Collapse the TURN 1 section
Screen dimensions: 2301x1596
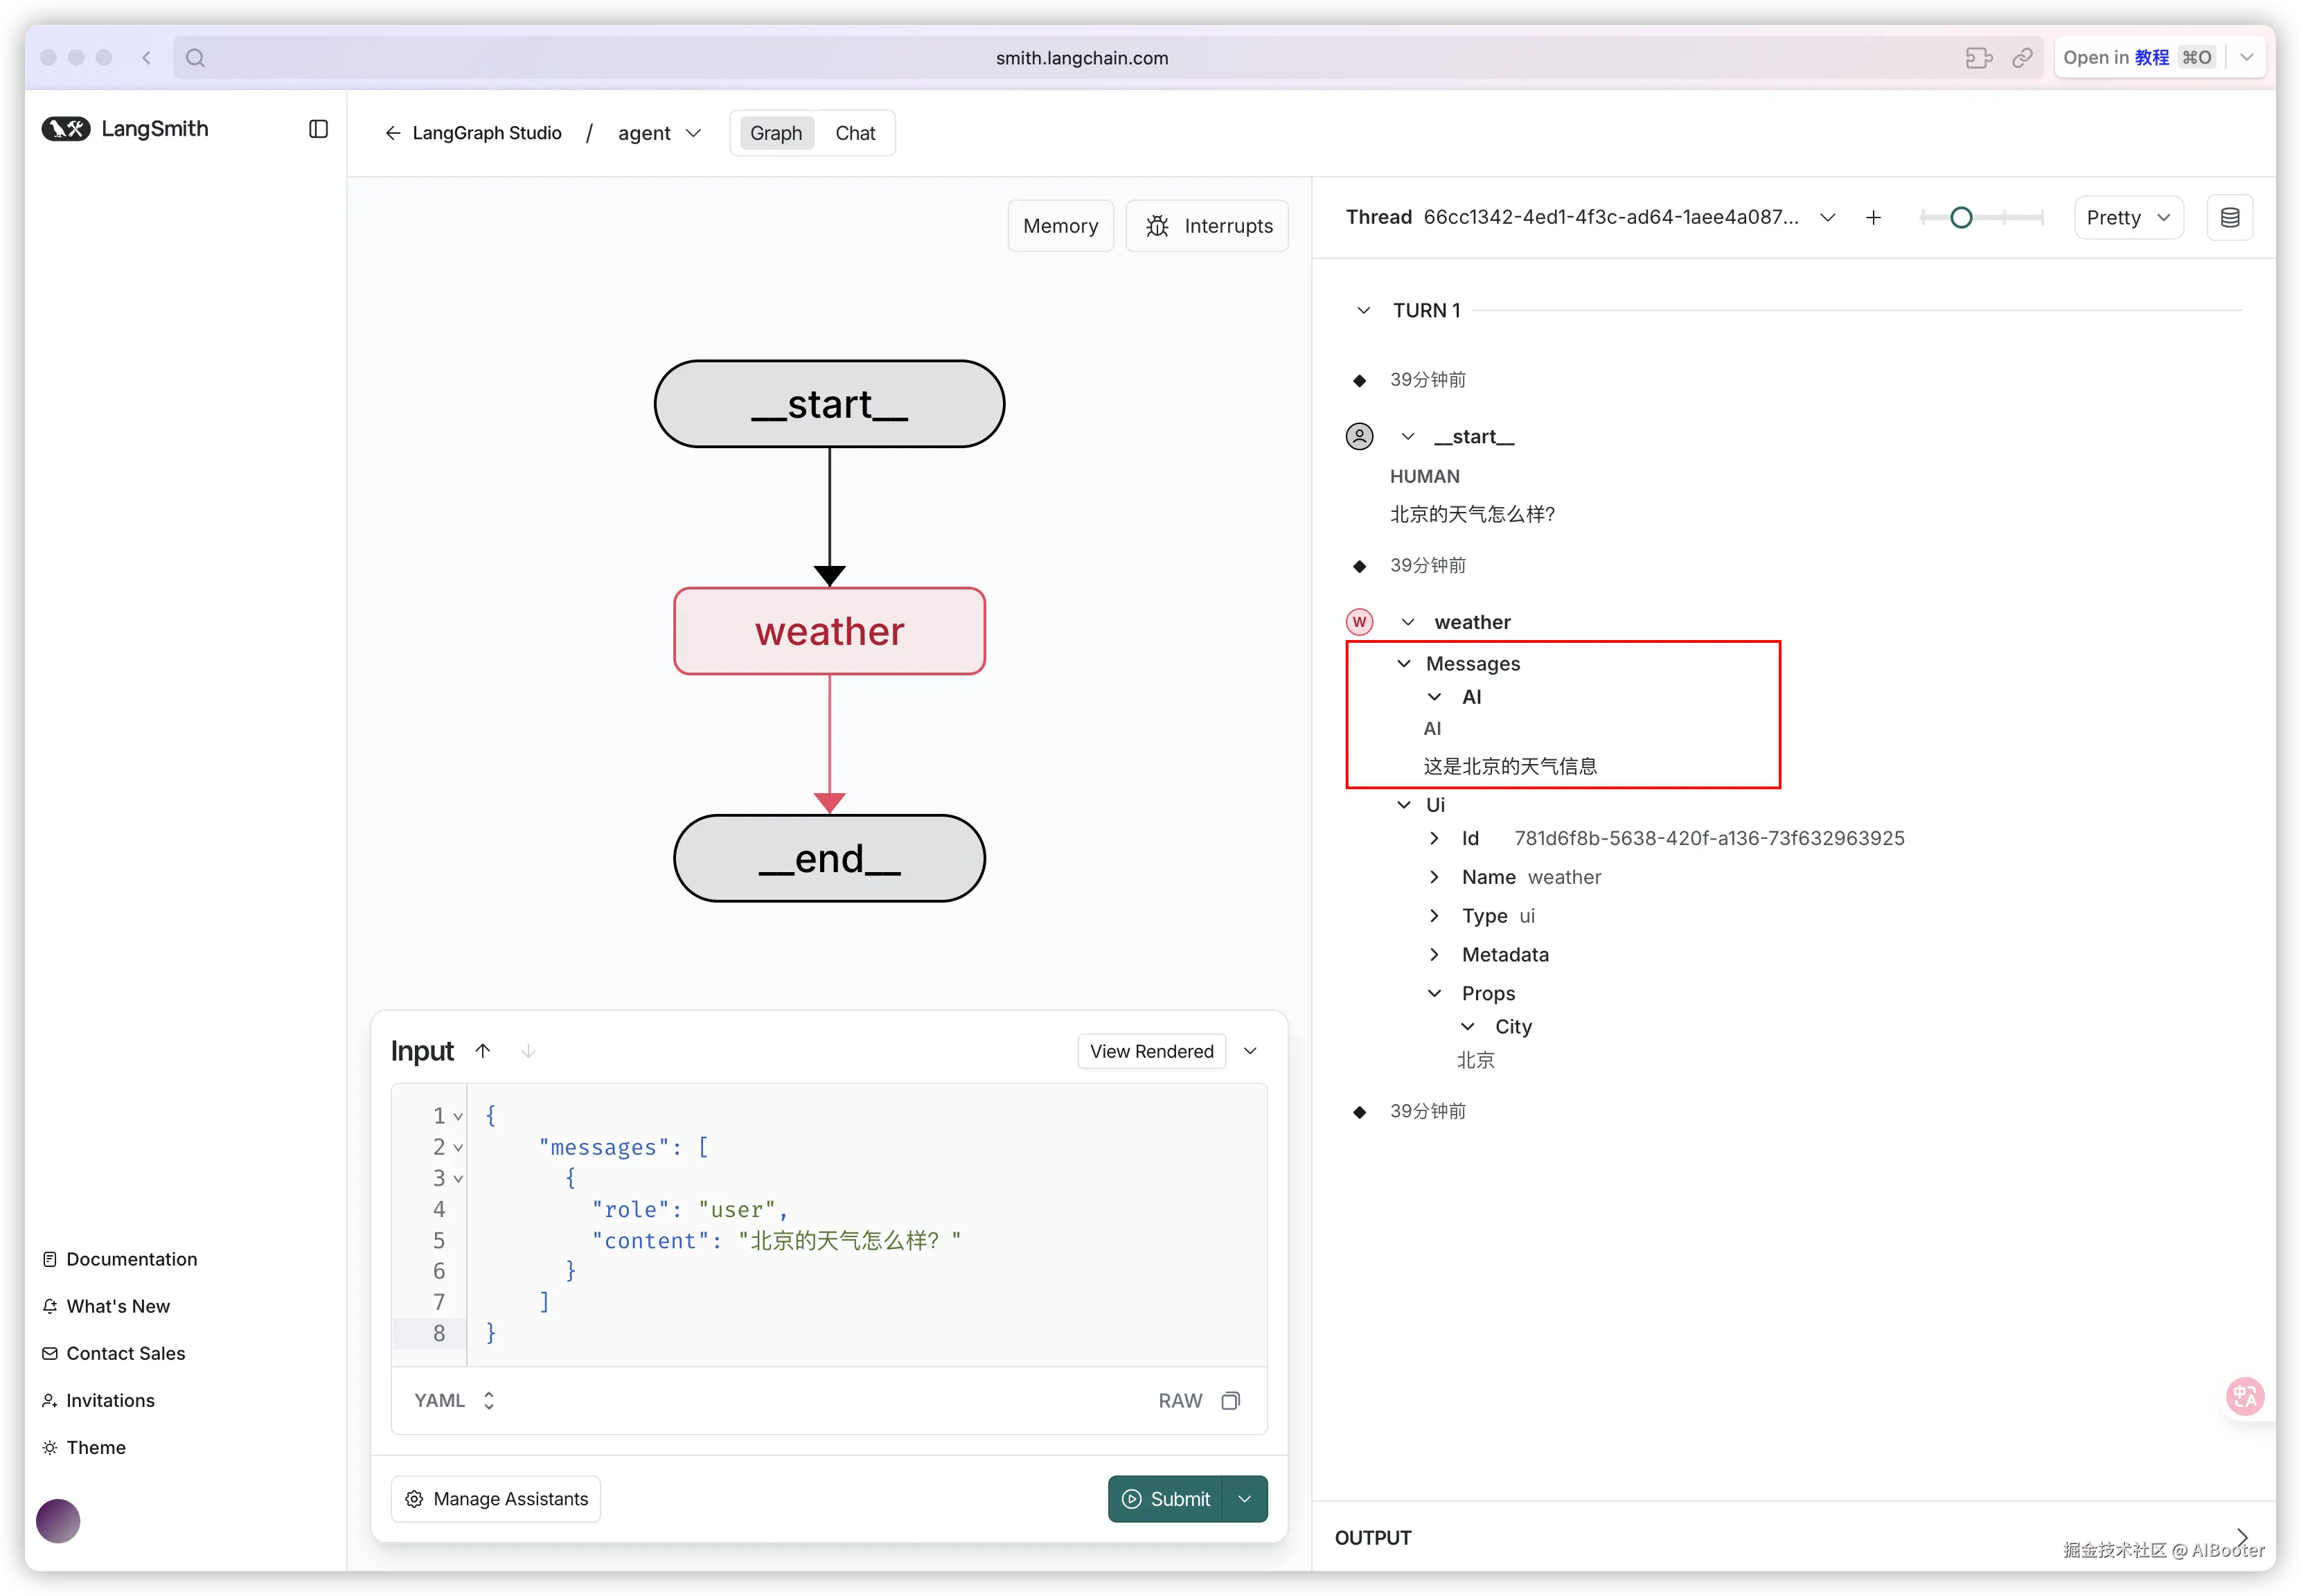(1363, 311)
